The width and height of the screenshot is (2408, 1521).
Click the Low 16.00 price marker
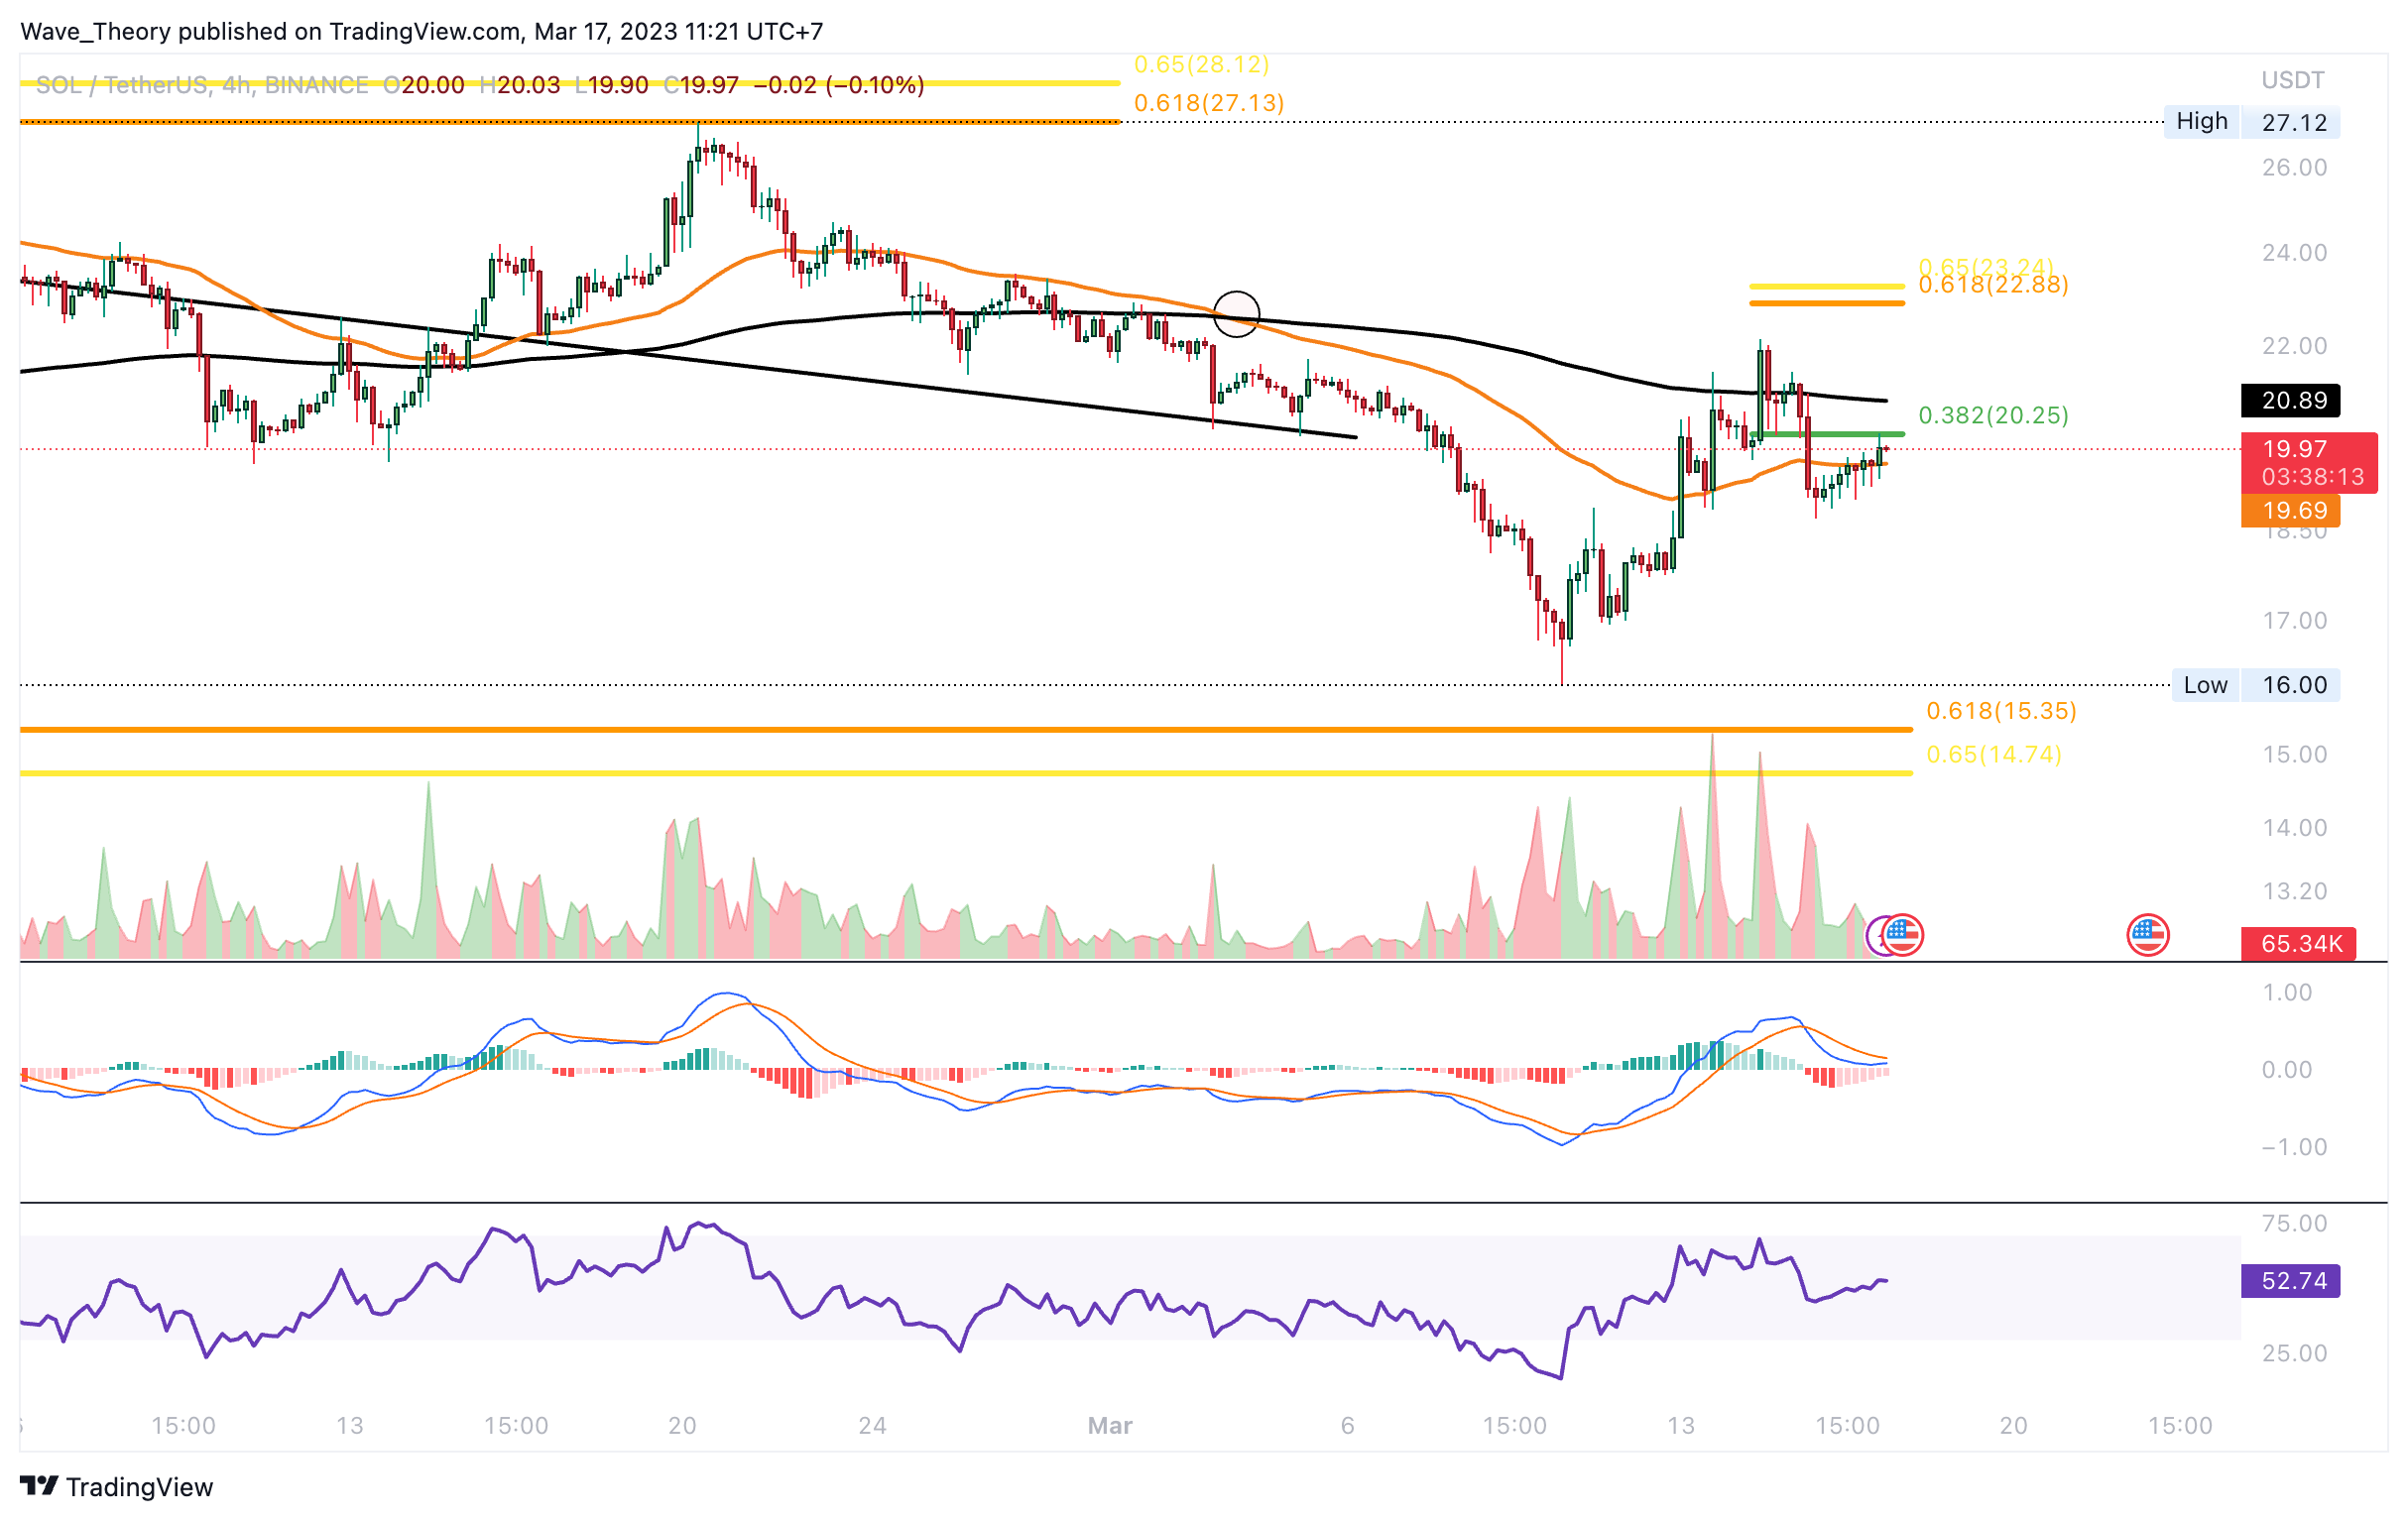(2256, 686)
